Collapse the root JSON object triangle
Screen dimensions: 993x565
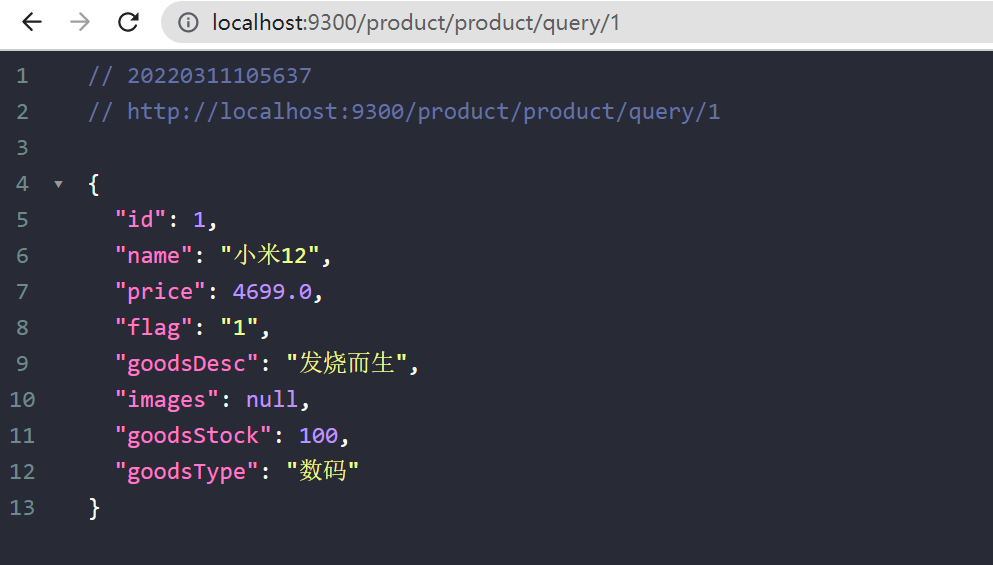coord(58,184)
